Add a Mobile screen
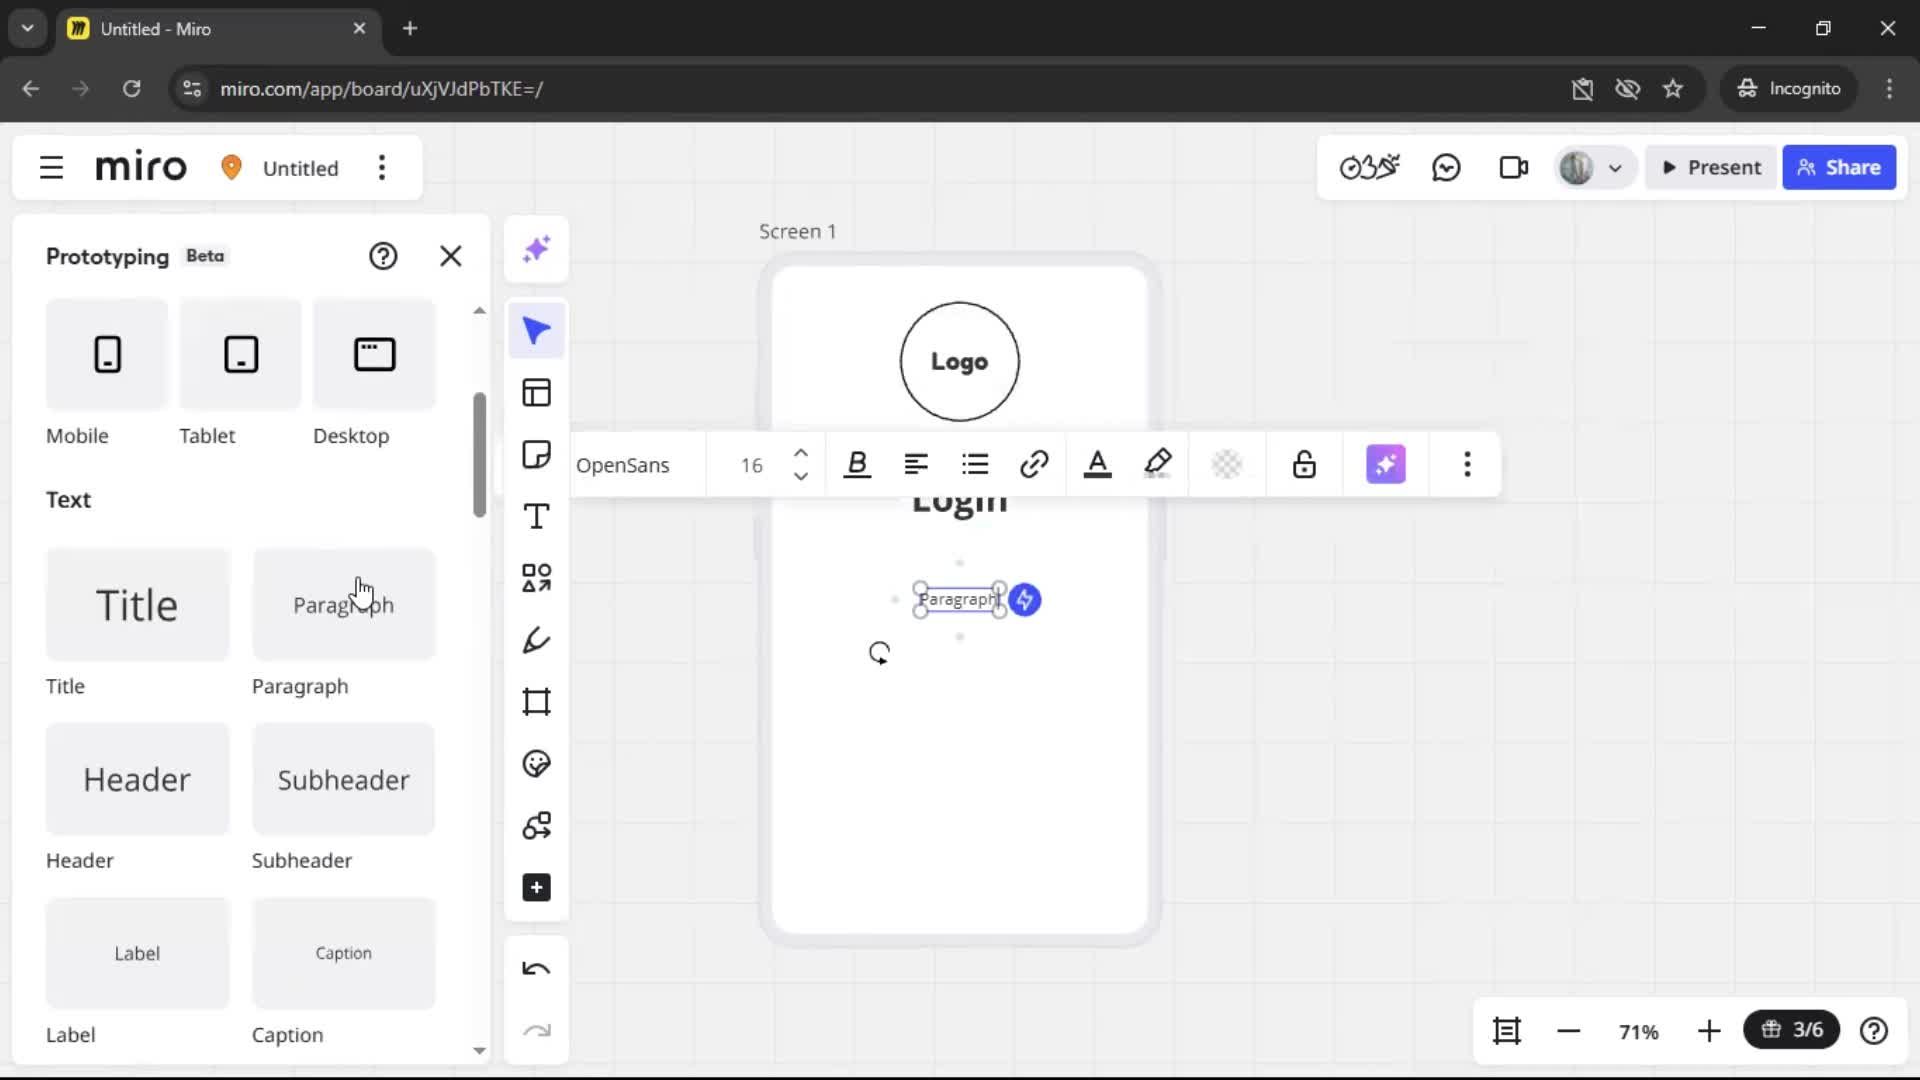Image resolution: width=1920 pixels, height=1080 pixels. tap(107, 354)
